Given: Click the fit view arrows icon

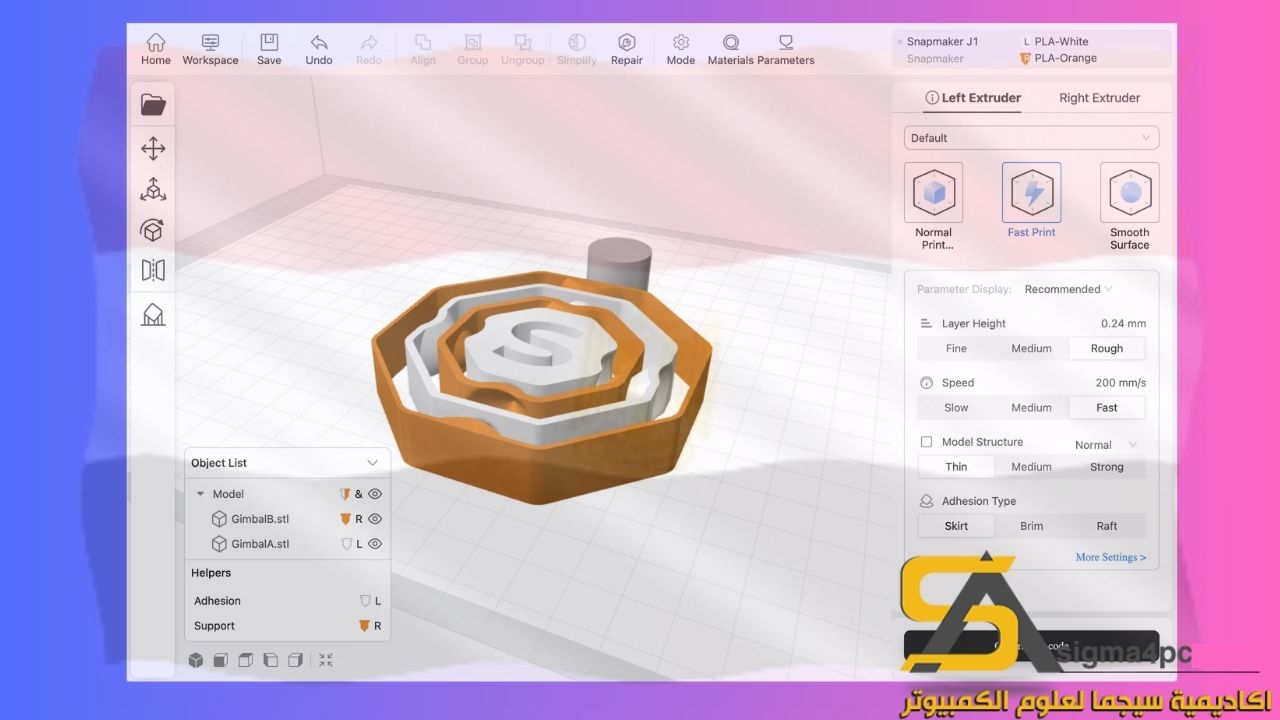Looking at the screenshot, I should (x=326, y=660).
